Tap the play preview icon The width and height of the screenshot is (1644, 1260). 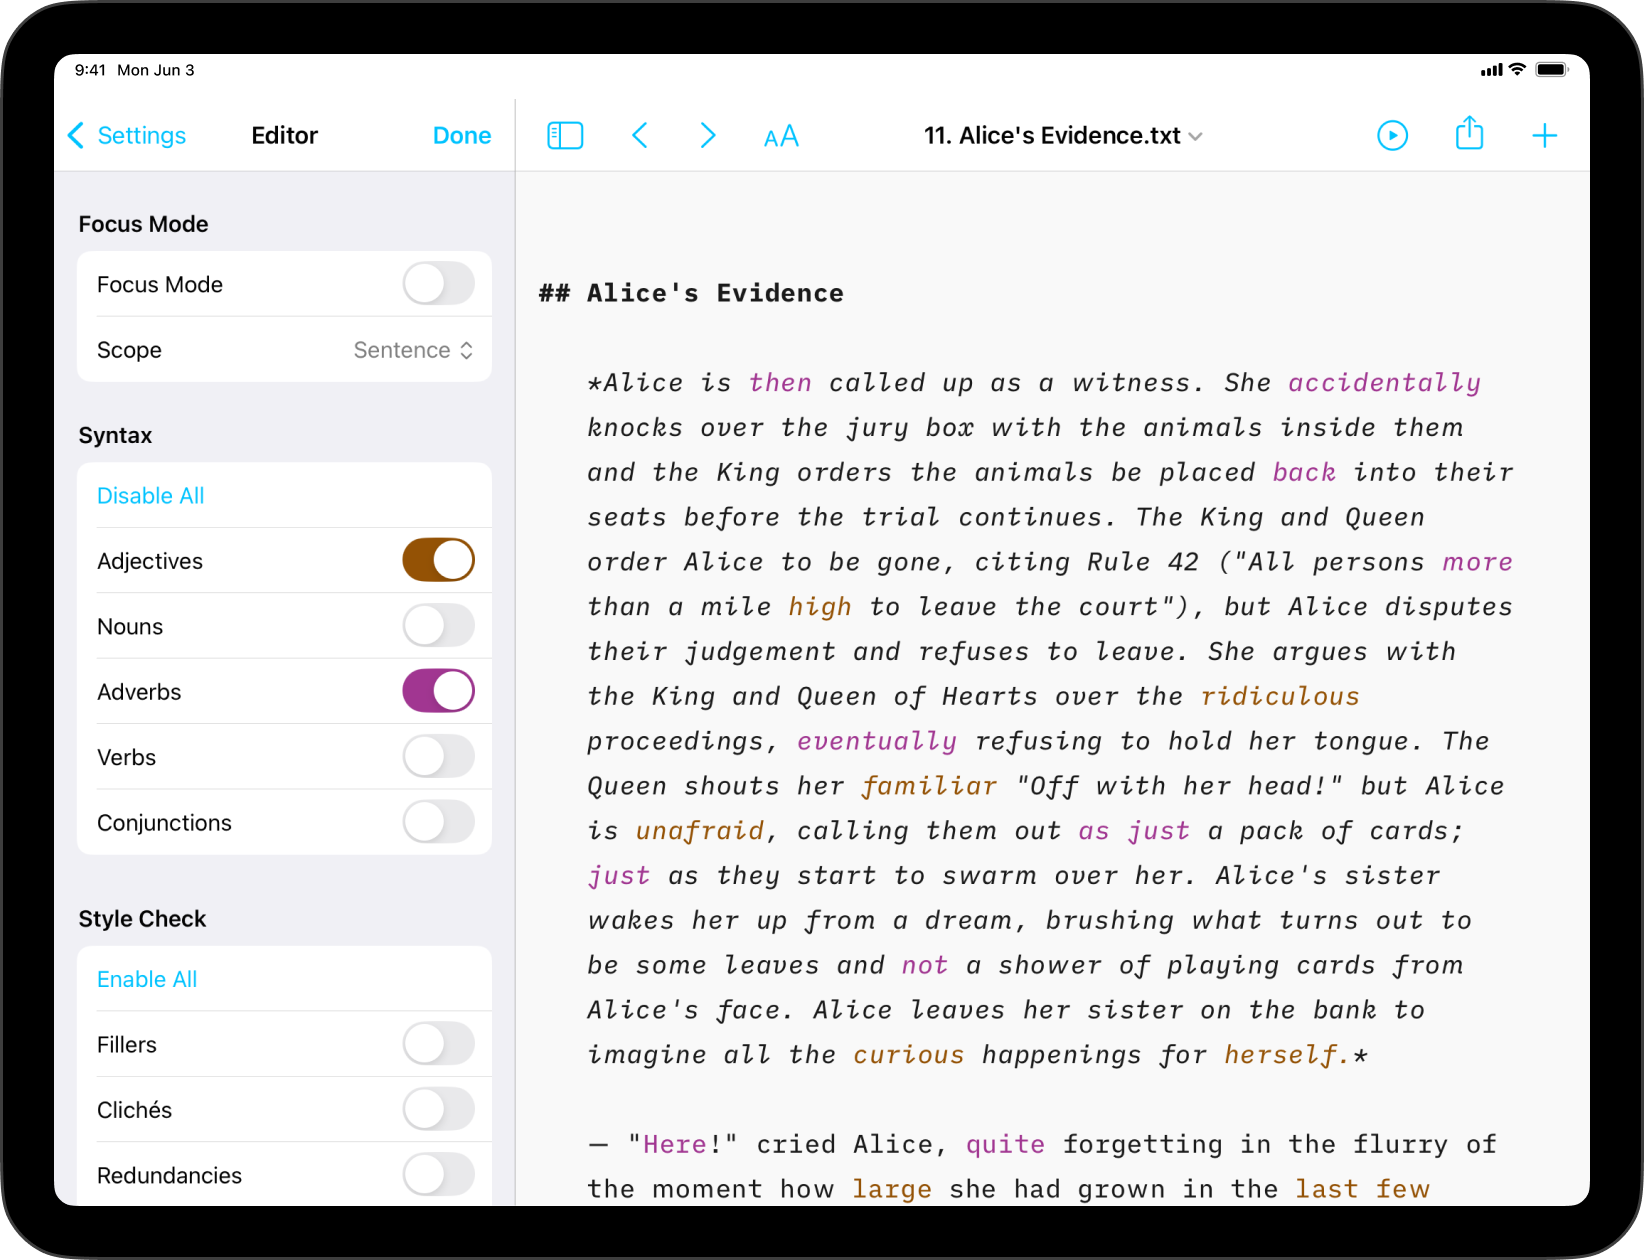(1392, 136)
